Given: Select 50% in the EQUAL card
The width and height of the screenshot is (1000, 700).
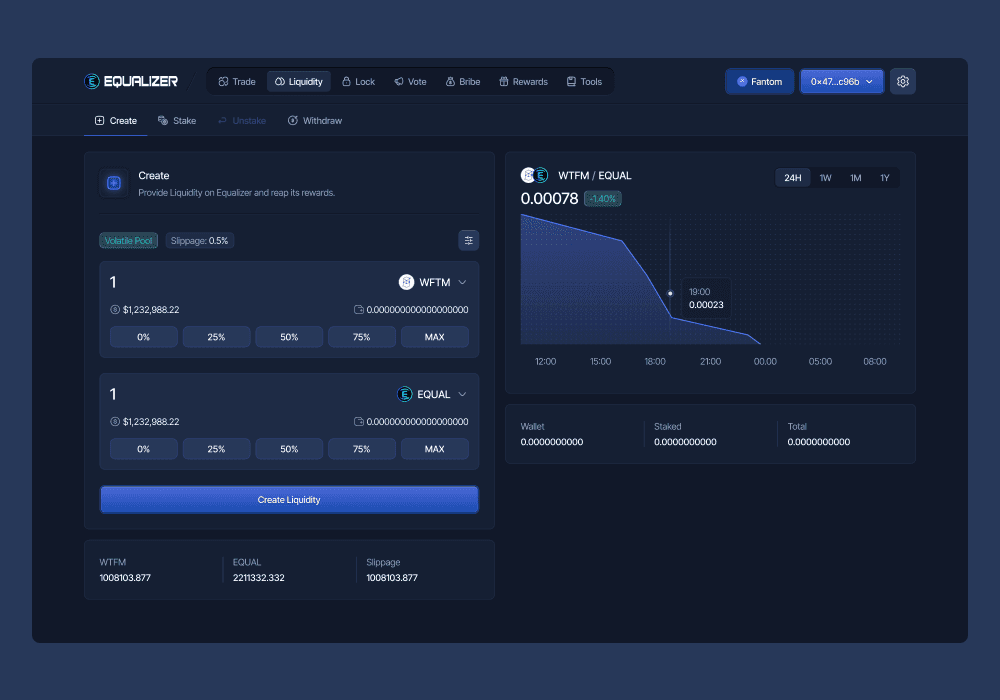Looking at the screenshot, I should (x=289, y=449).
